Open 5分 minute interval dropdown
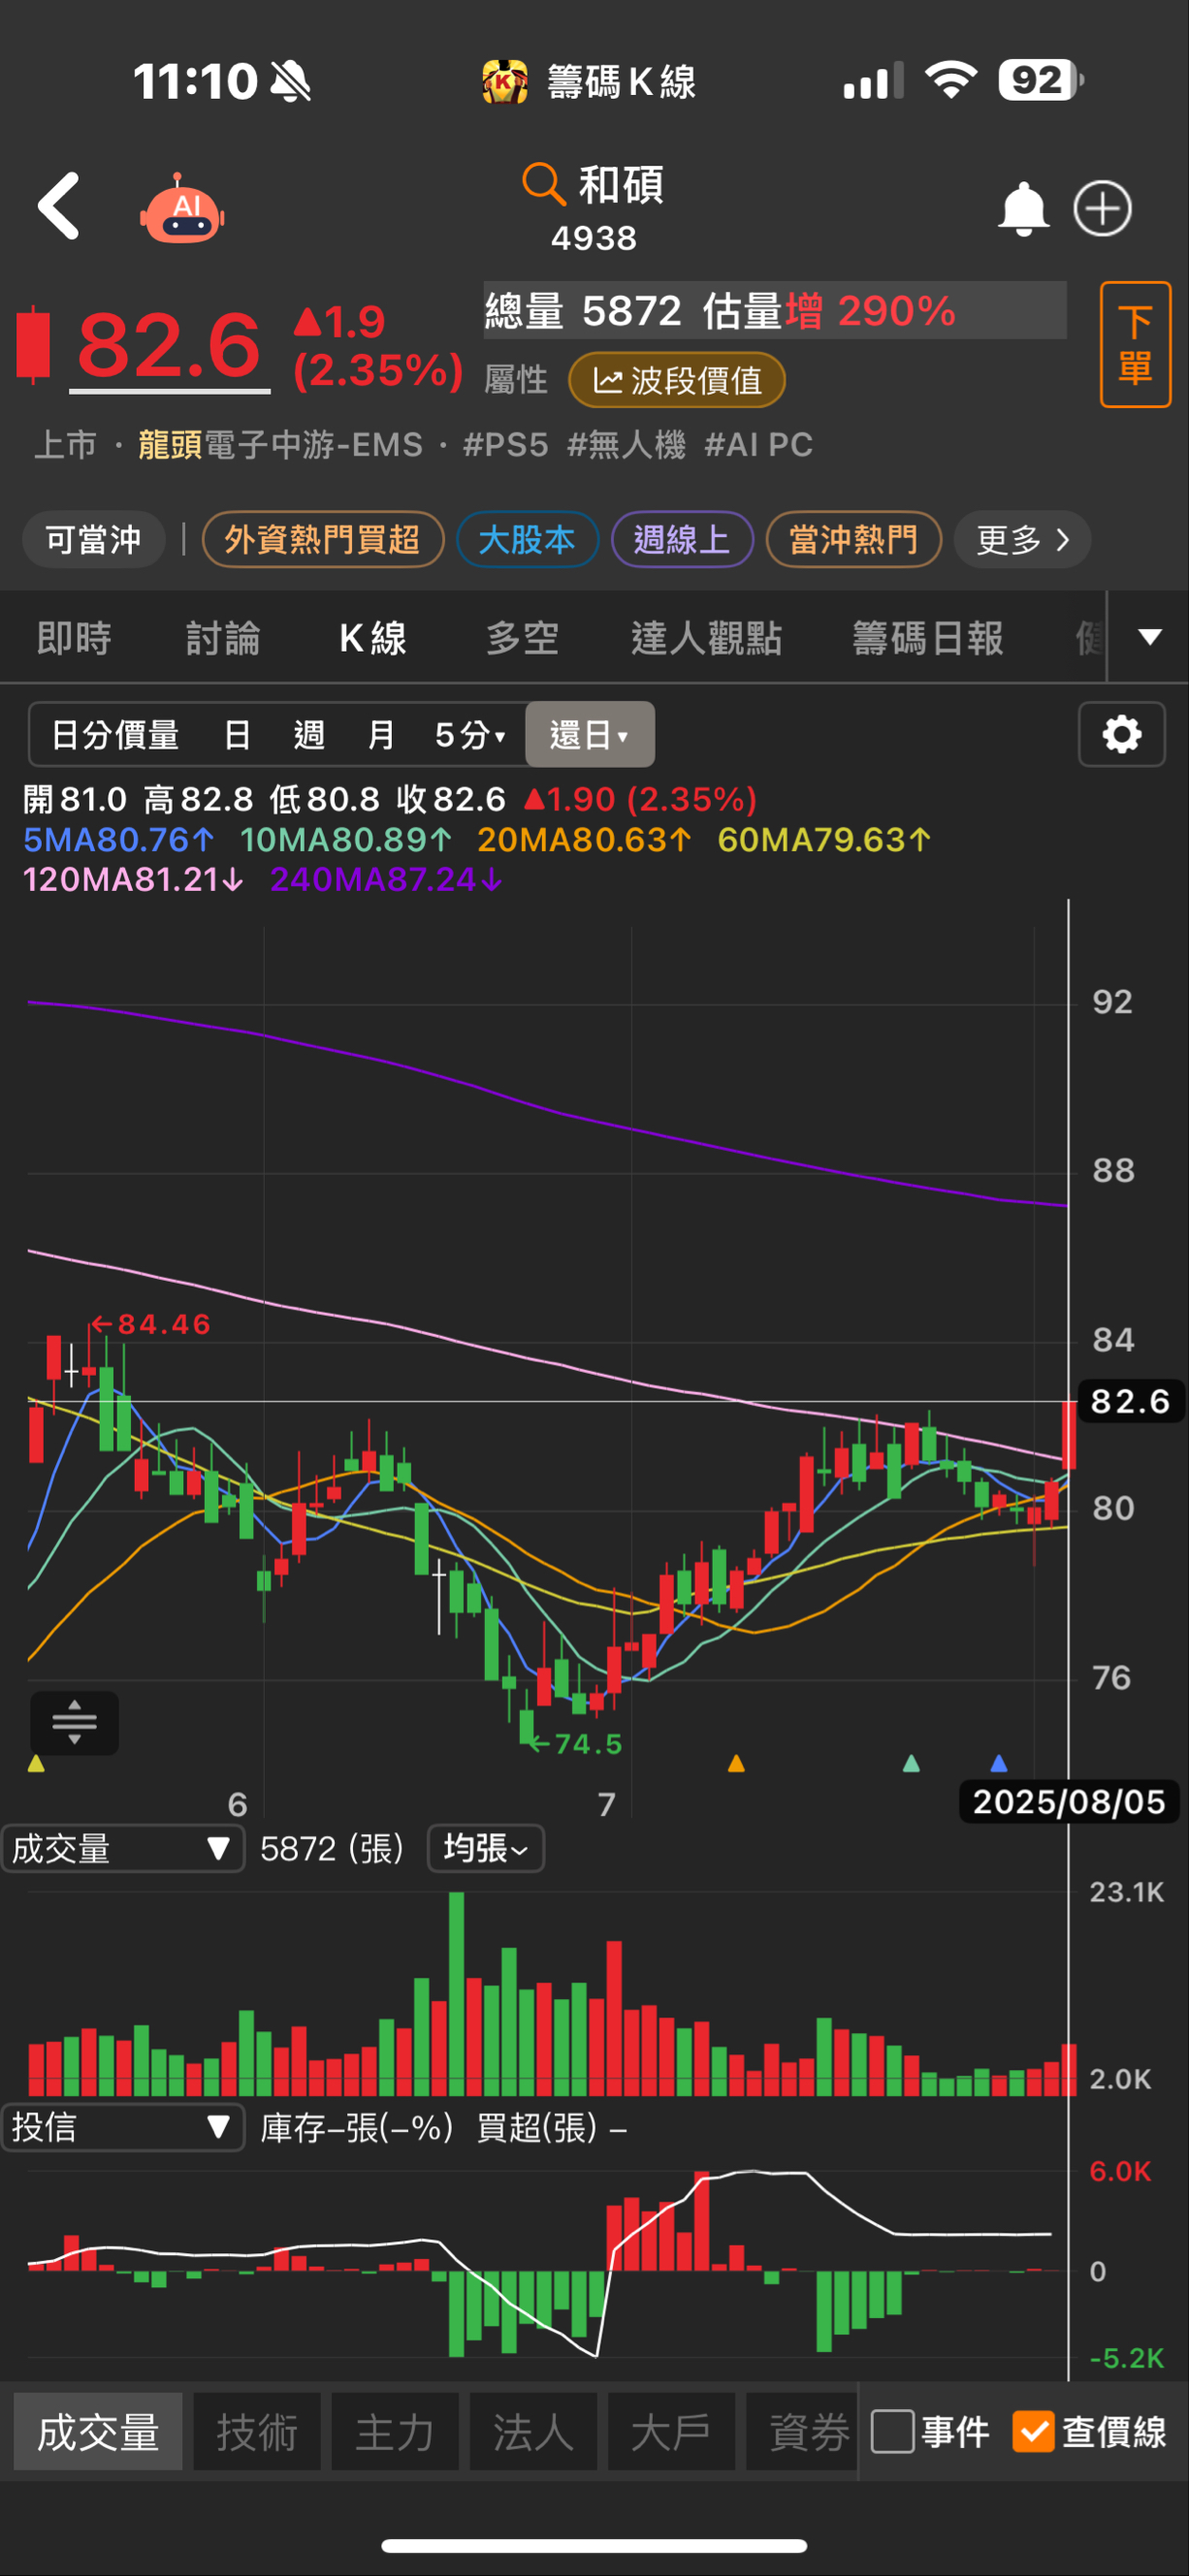The image size is (1189, 2576). tap(470, 735)
